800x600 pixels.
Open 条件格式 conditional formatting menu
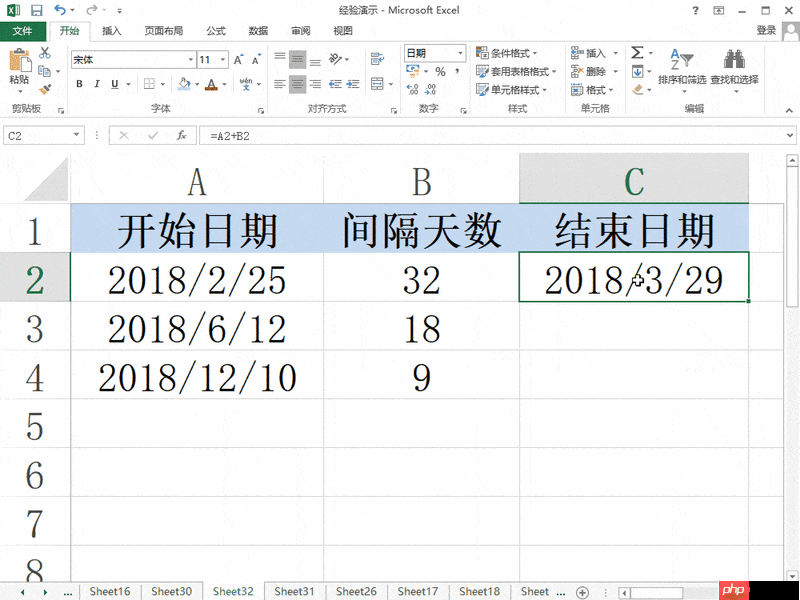tap(507, 53)
